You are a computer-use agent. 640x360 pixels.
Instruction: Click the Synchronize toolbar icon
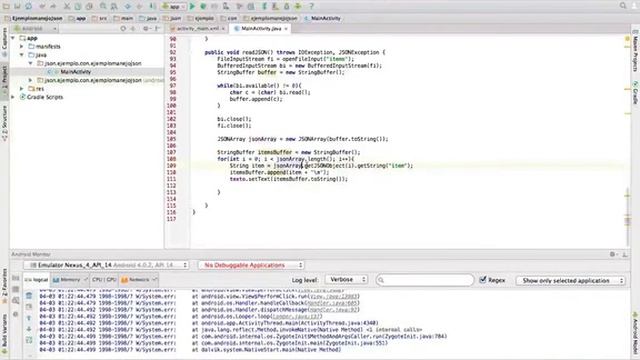tap(29, 6)
